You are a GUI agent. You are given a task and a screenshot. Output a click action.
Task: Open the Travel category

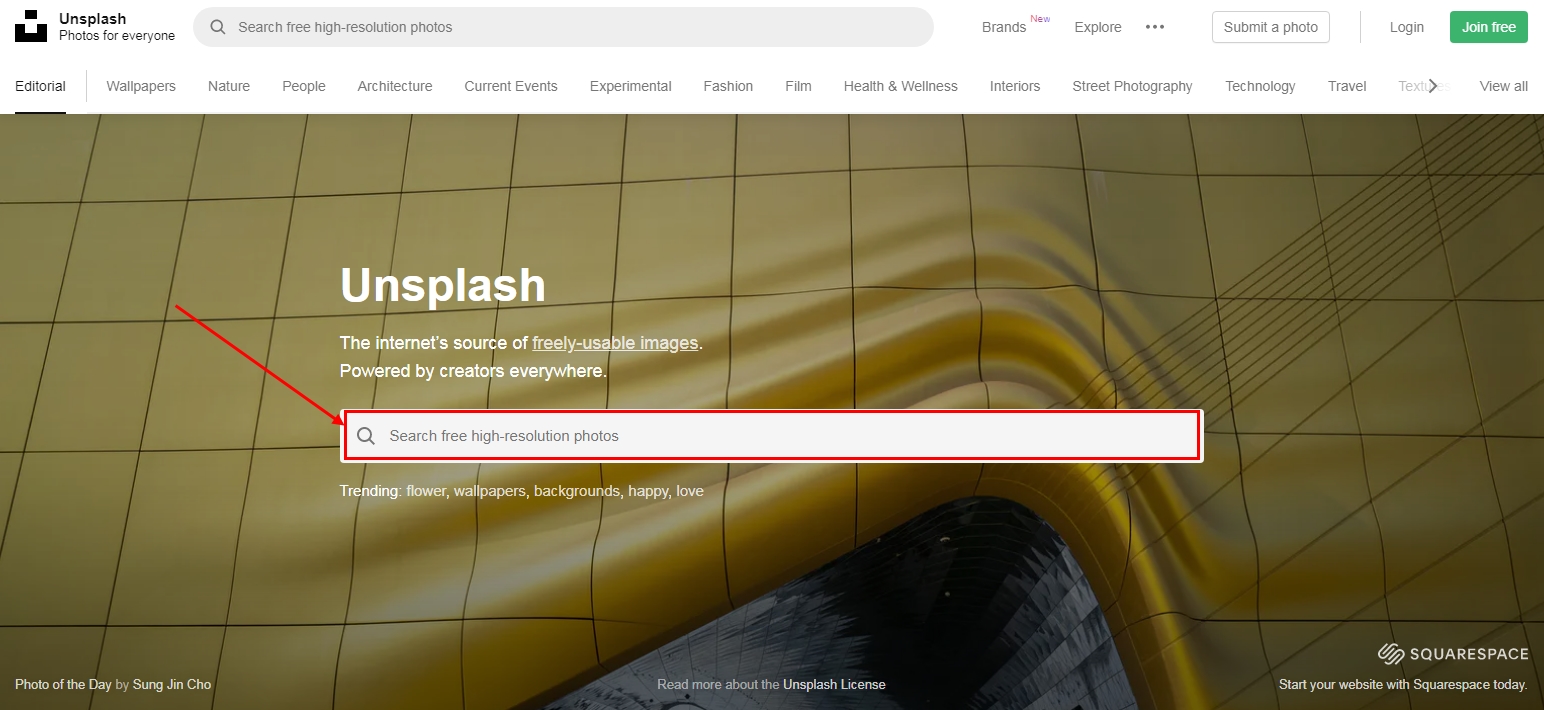tap(1347, 86)
